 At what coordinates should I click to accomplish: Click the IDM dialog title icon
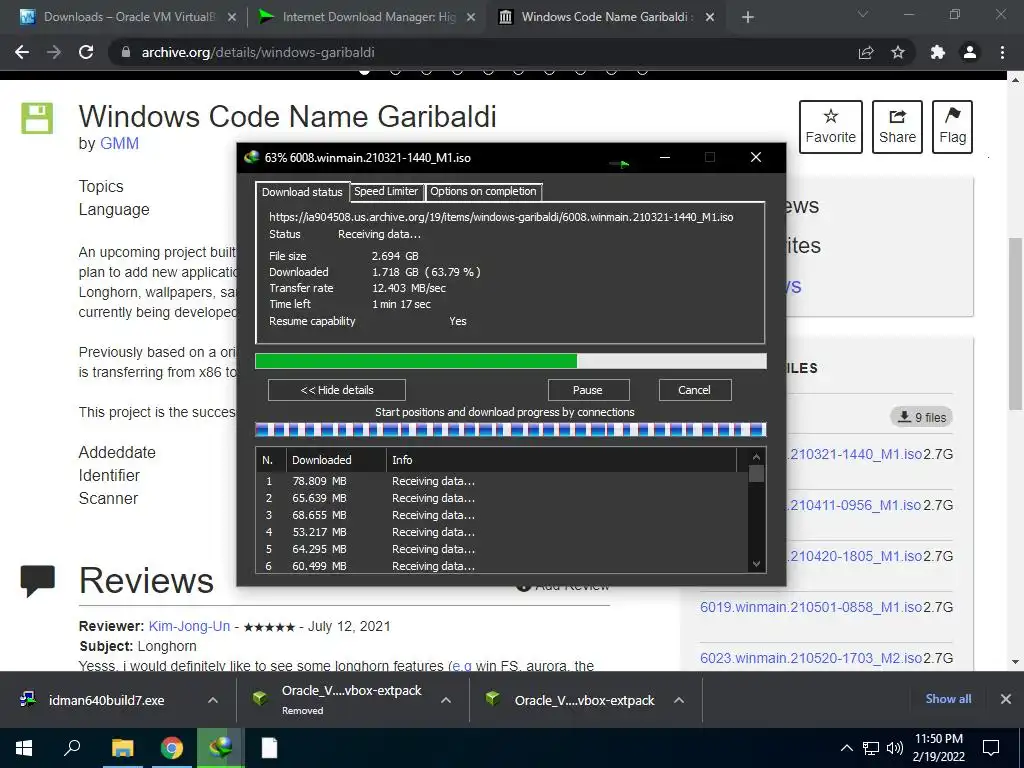pos(251,157)
